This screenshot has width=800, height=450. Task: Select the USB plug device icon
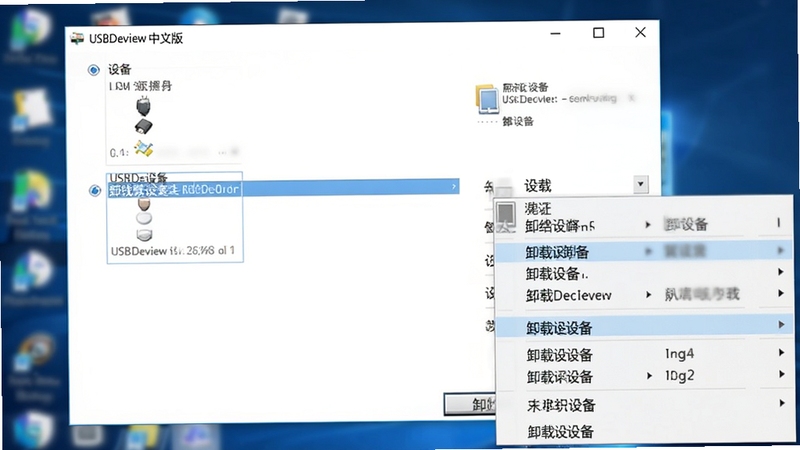click(x=144, y=106)
